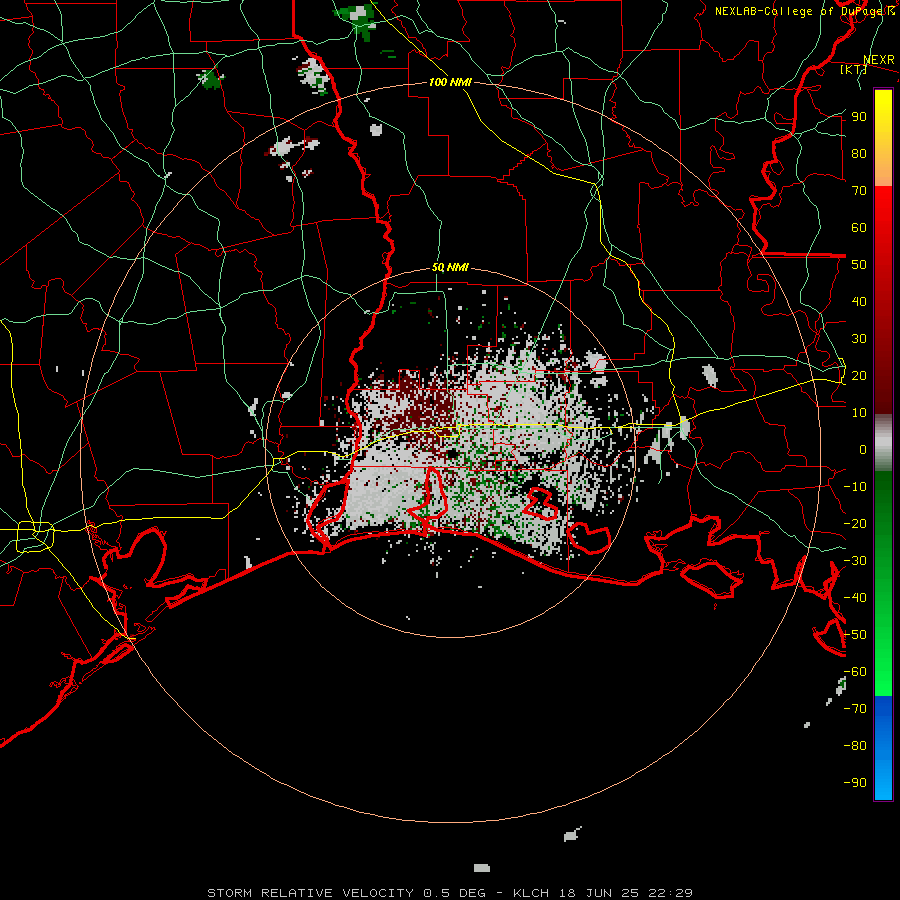
Task: Pick the -60 tick label on scale
Action: click(855, 672)
